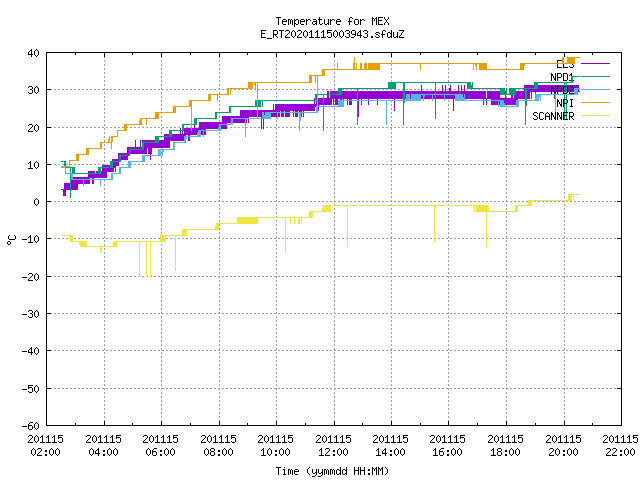Click the x-axis tick label 201115 16:00

click(448, 446)
